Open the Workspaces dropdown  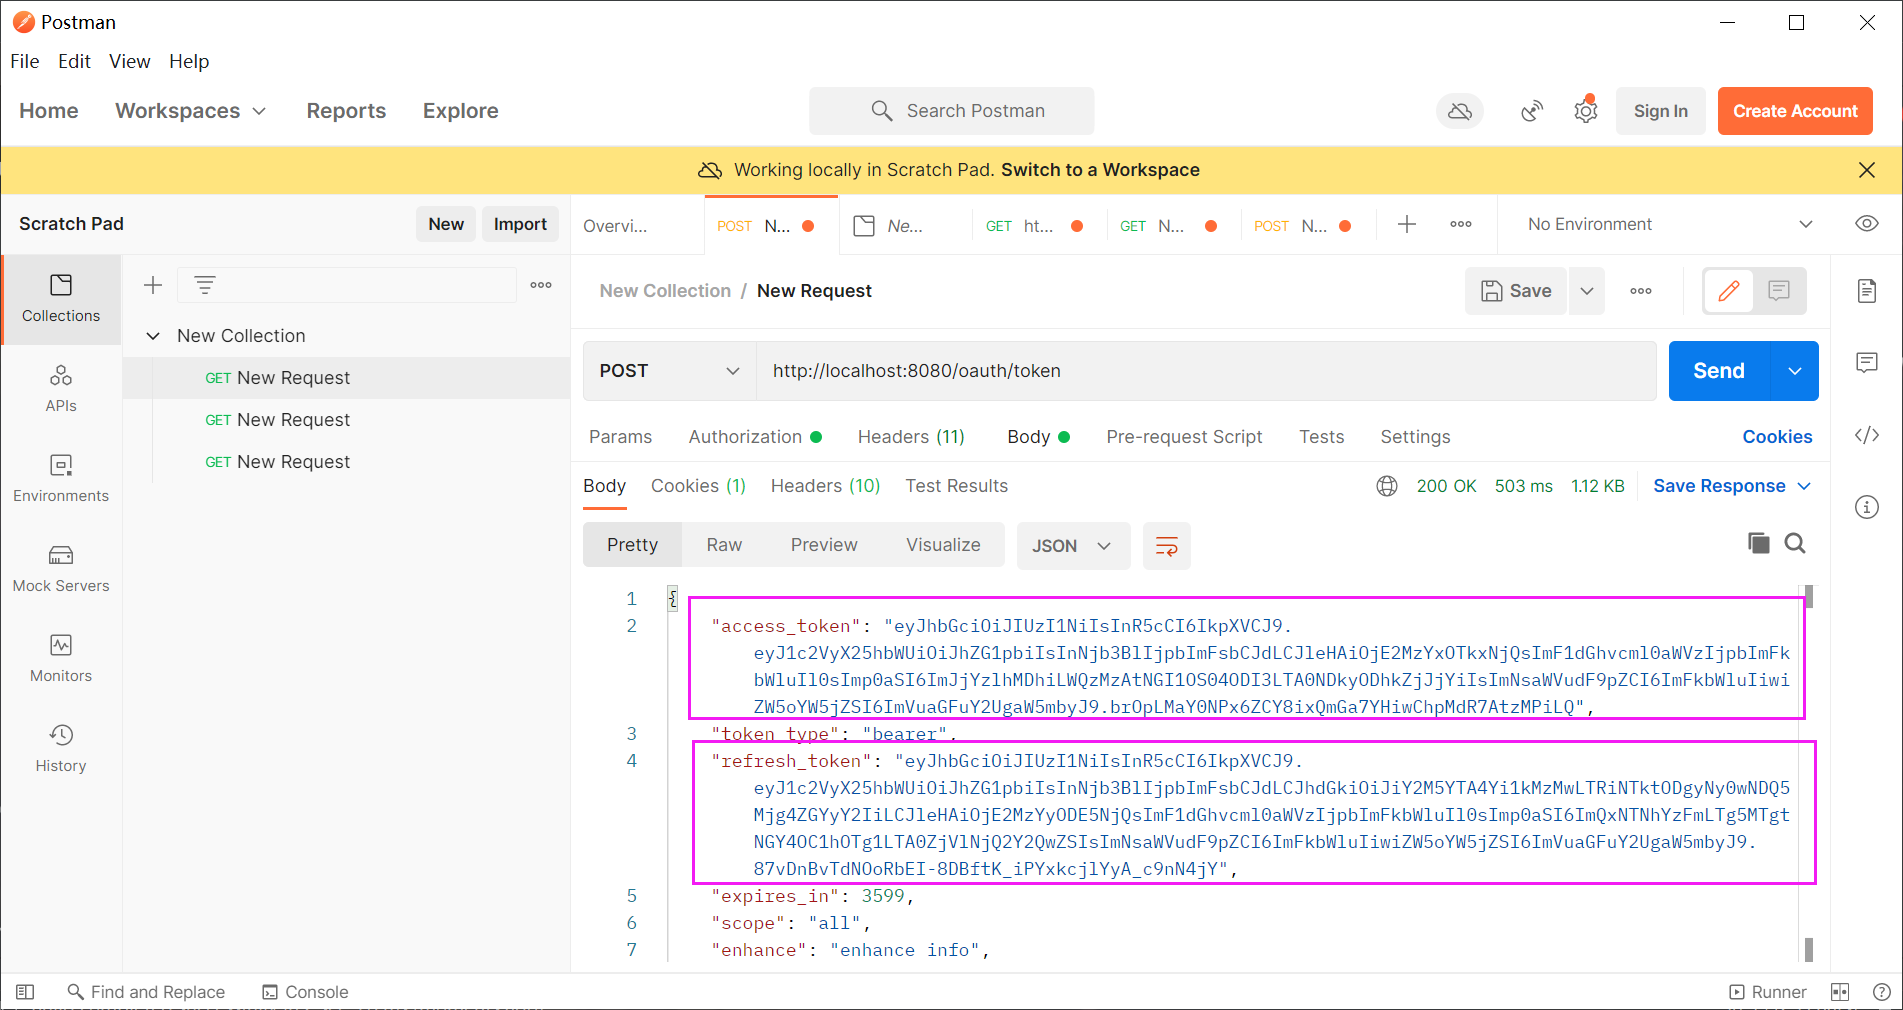190,111
